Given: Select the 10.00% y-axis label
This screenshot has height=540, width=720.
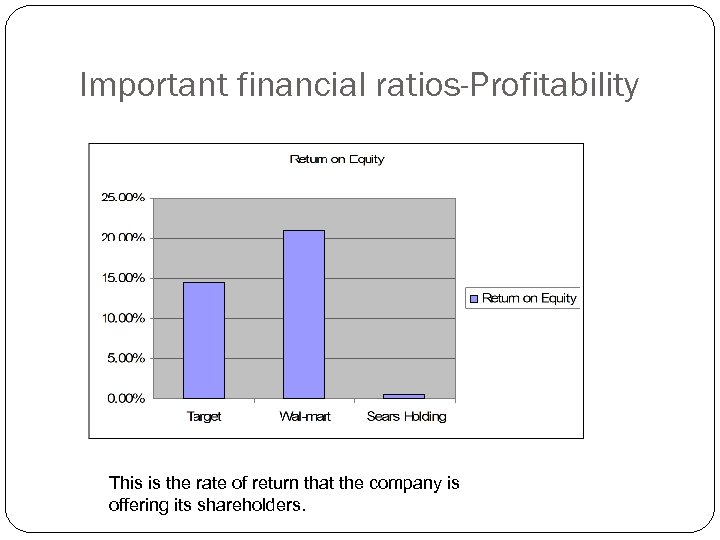Looking at the screenshot, I should (123, 318).
